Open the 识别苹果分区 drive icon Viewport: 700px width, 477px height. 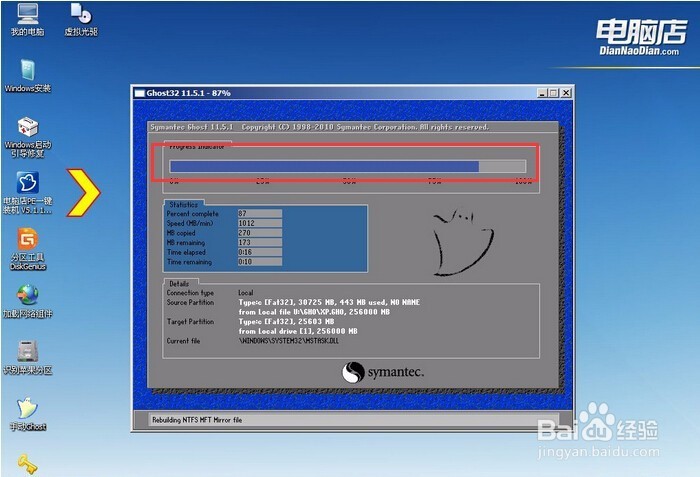click(x=28, y=357)
